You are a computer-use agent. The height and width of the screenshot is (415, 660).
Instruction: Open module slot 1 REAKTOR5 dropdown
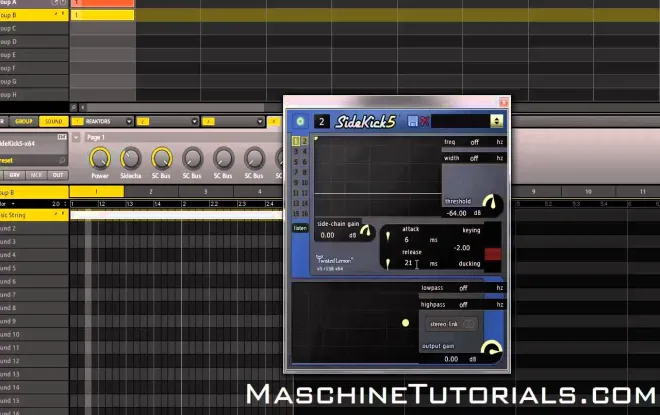129,122
